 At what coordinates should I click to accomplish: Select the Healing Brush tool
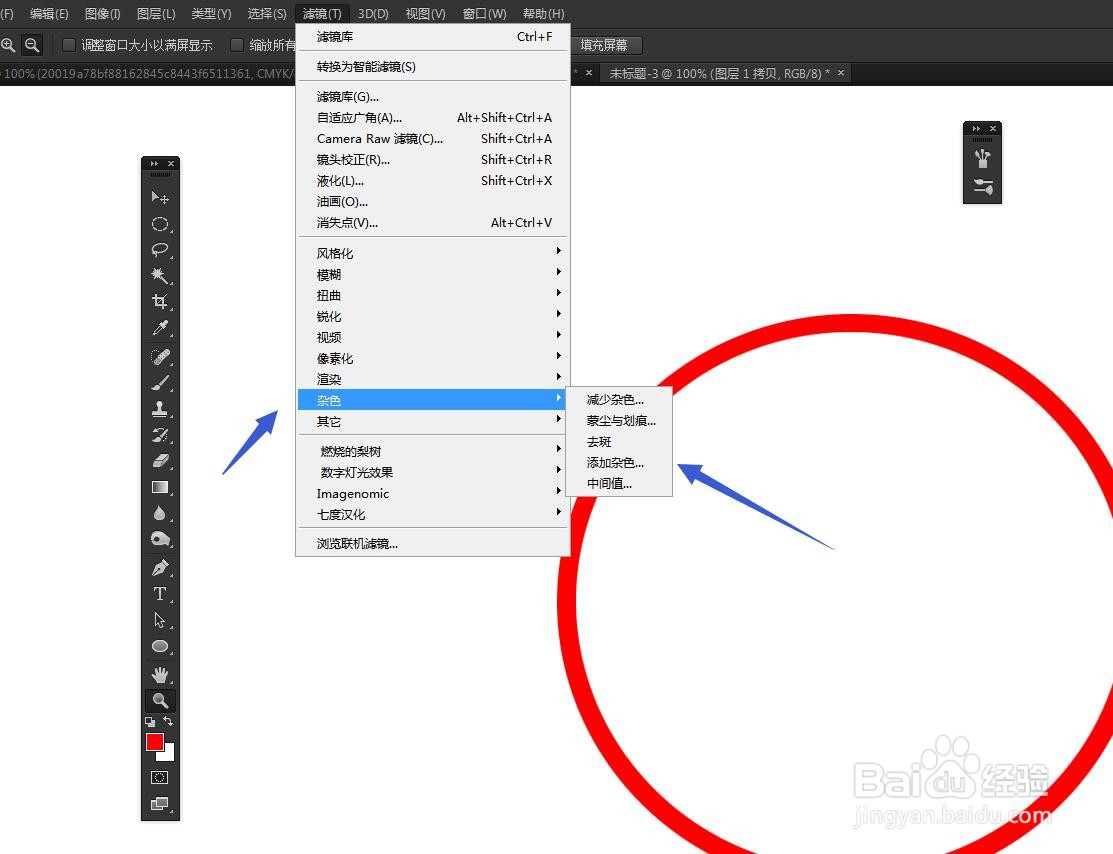click(160, 356)
